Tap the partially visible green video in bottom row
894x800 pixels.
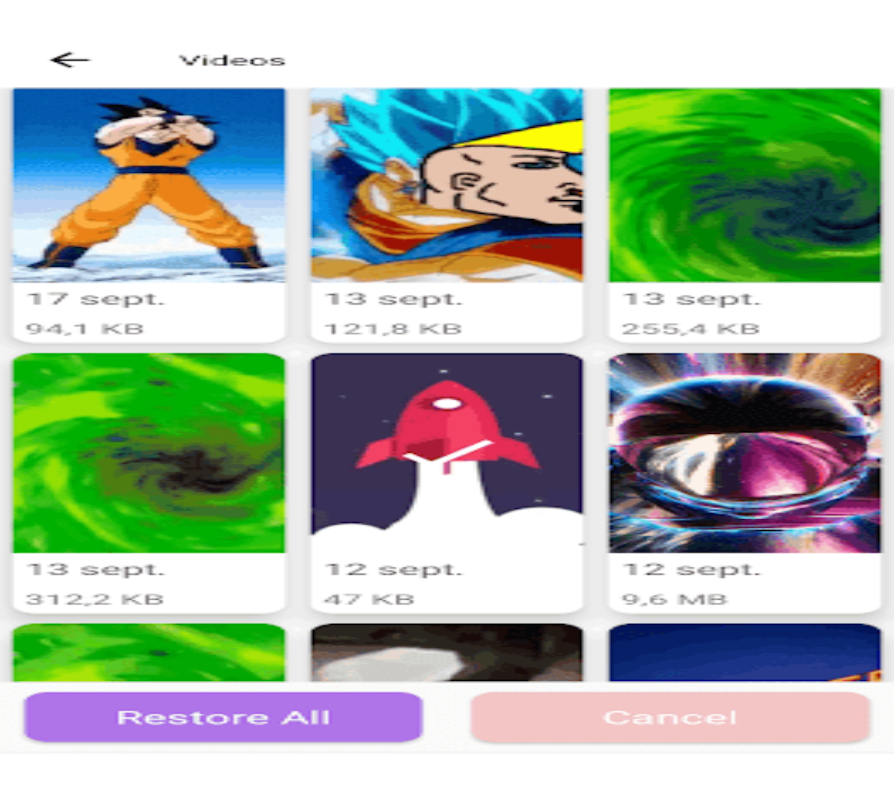coord(149,652)
